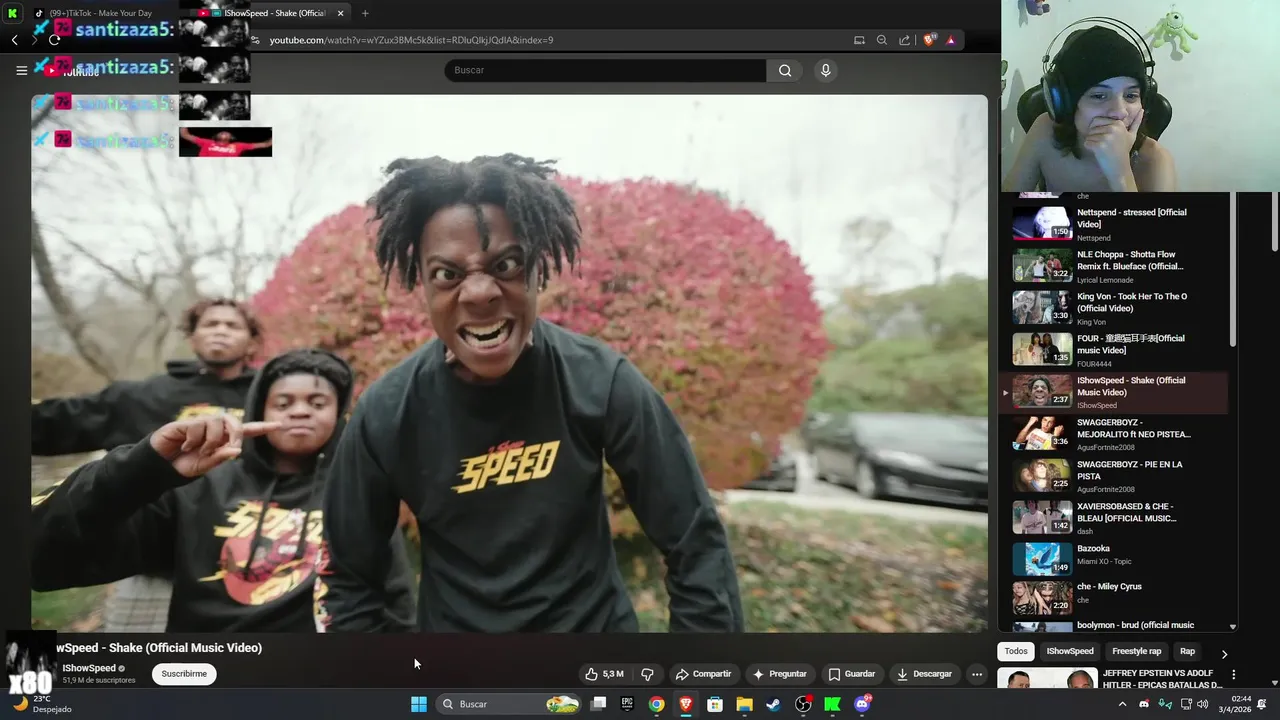This screenshot has width=1280, height=720.
Task: Open Steam from taskbar
Action: coord(773,704)
